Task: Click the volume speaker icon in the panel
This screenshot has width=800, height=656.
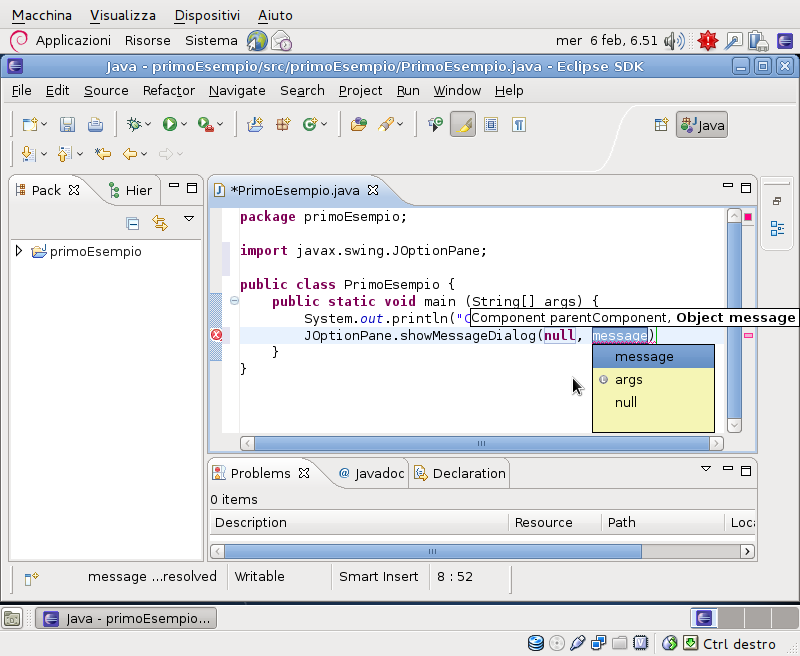Action: [x=673, y=41]
